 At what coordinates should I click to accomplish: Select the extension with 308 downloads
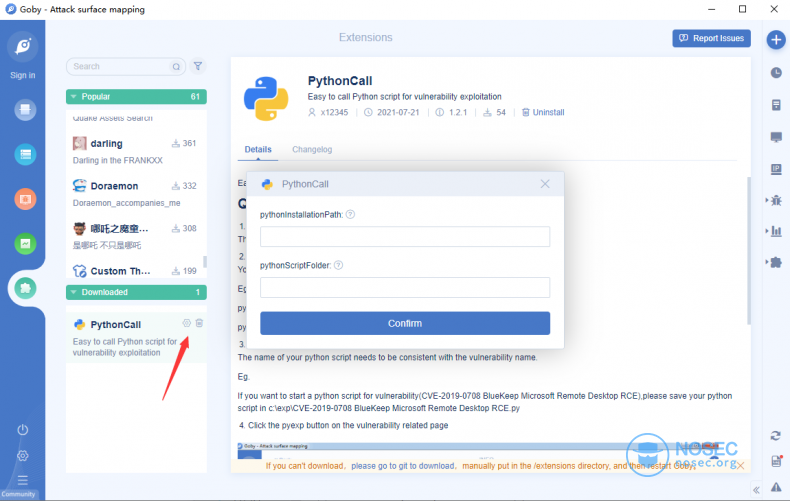pos(136,236)
